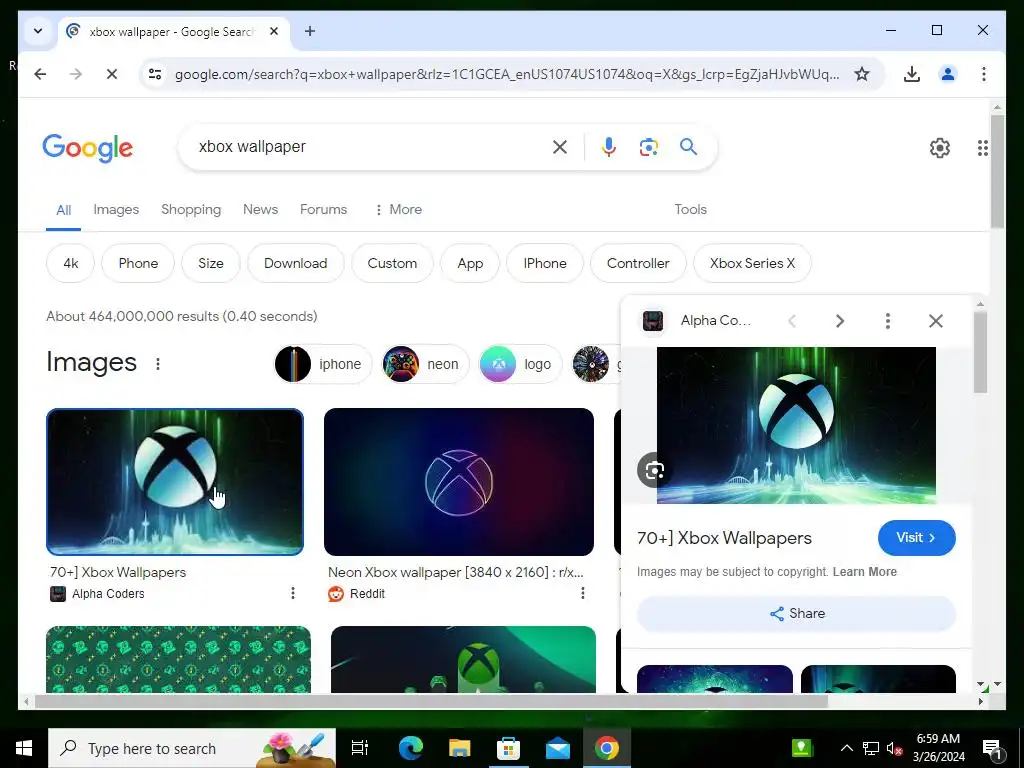Screen dimensions: 1024x768
Task: Open the 70+ Xbox Wallpapers thumbnail
Action: coord(175,482)
